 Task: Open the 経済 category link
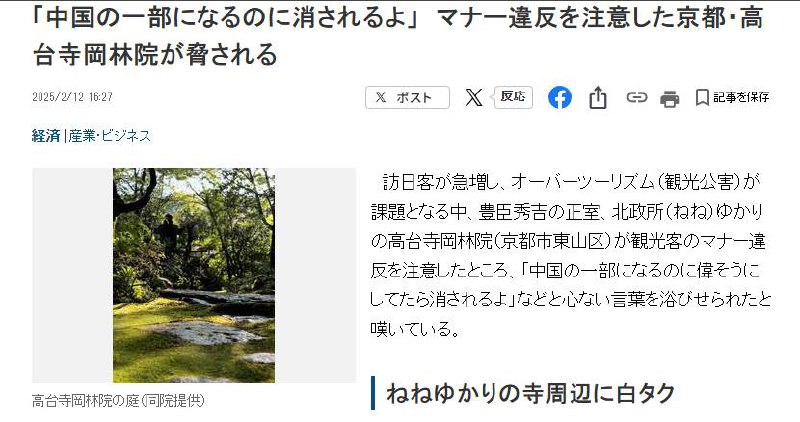click(45, 136)
